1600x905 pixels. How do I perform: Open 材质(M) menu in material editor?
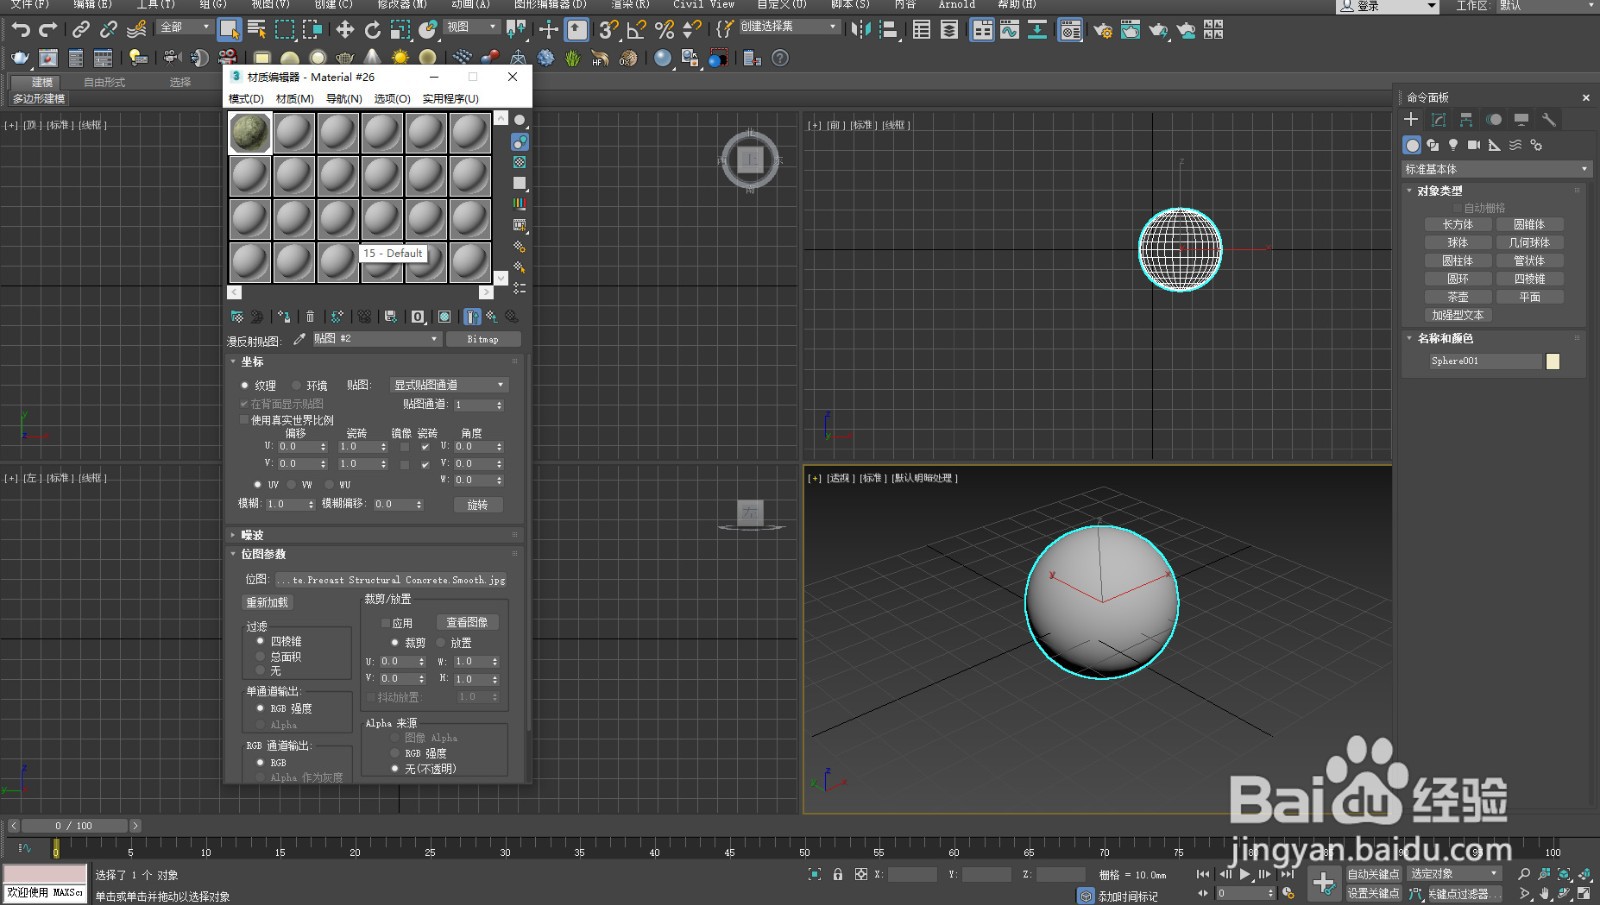coord(295,99)
